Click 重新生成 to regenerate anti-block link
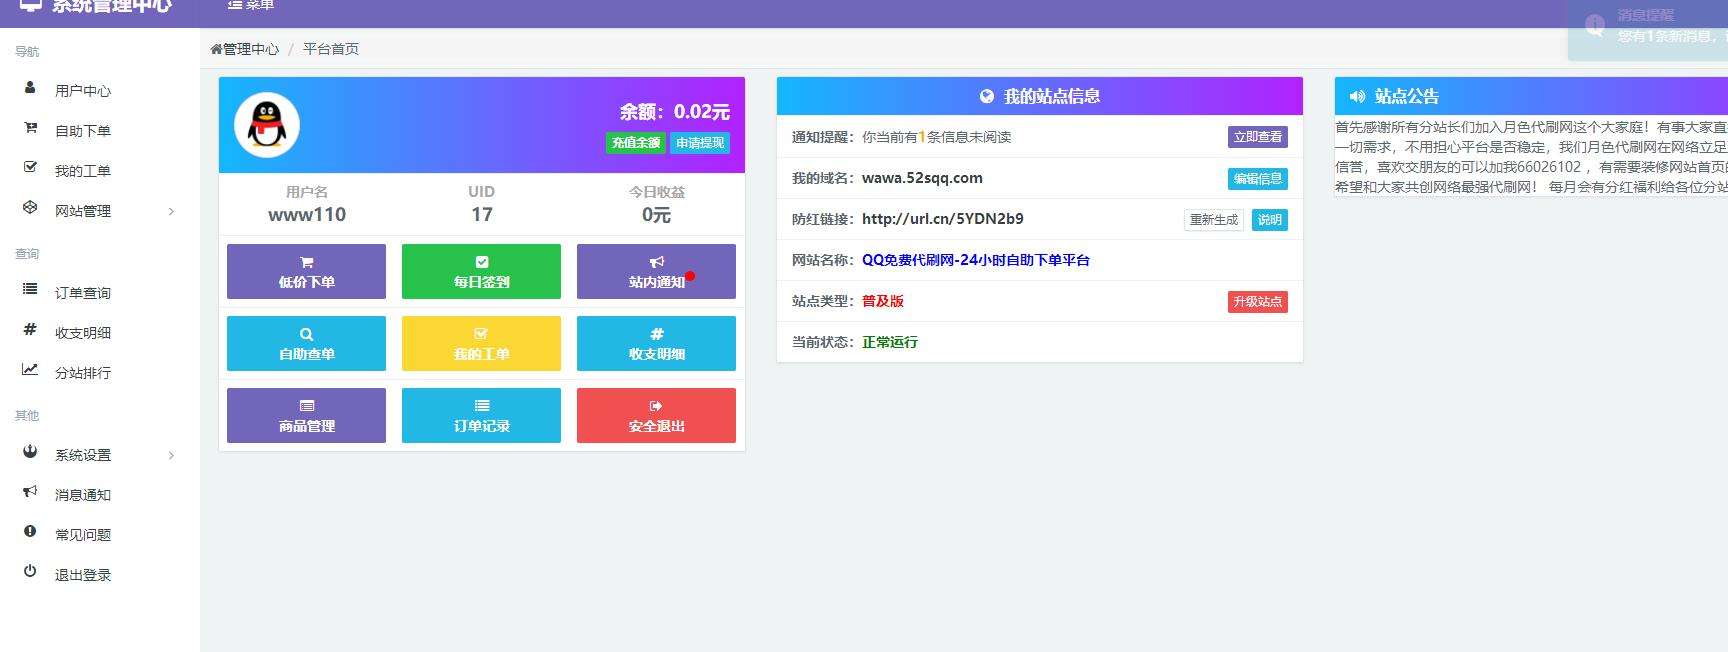 1213,220
